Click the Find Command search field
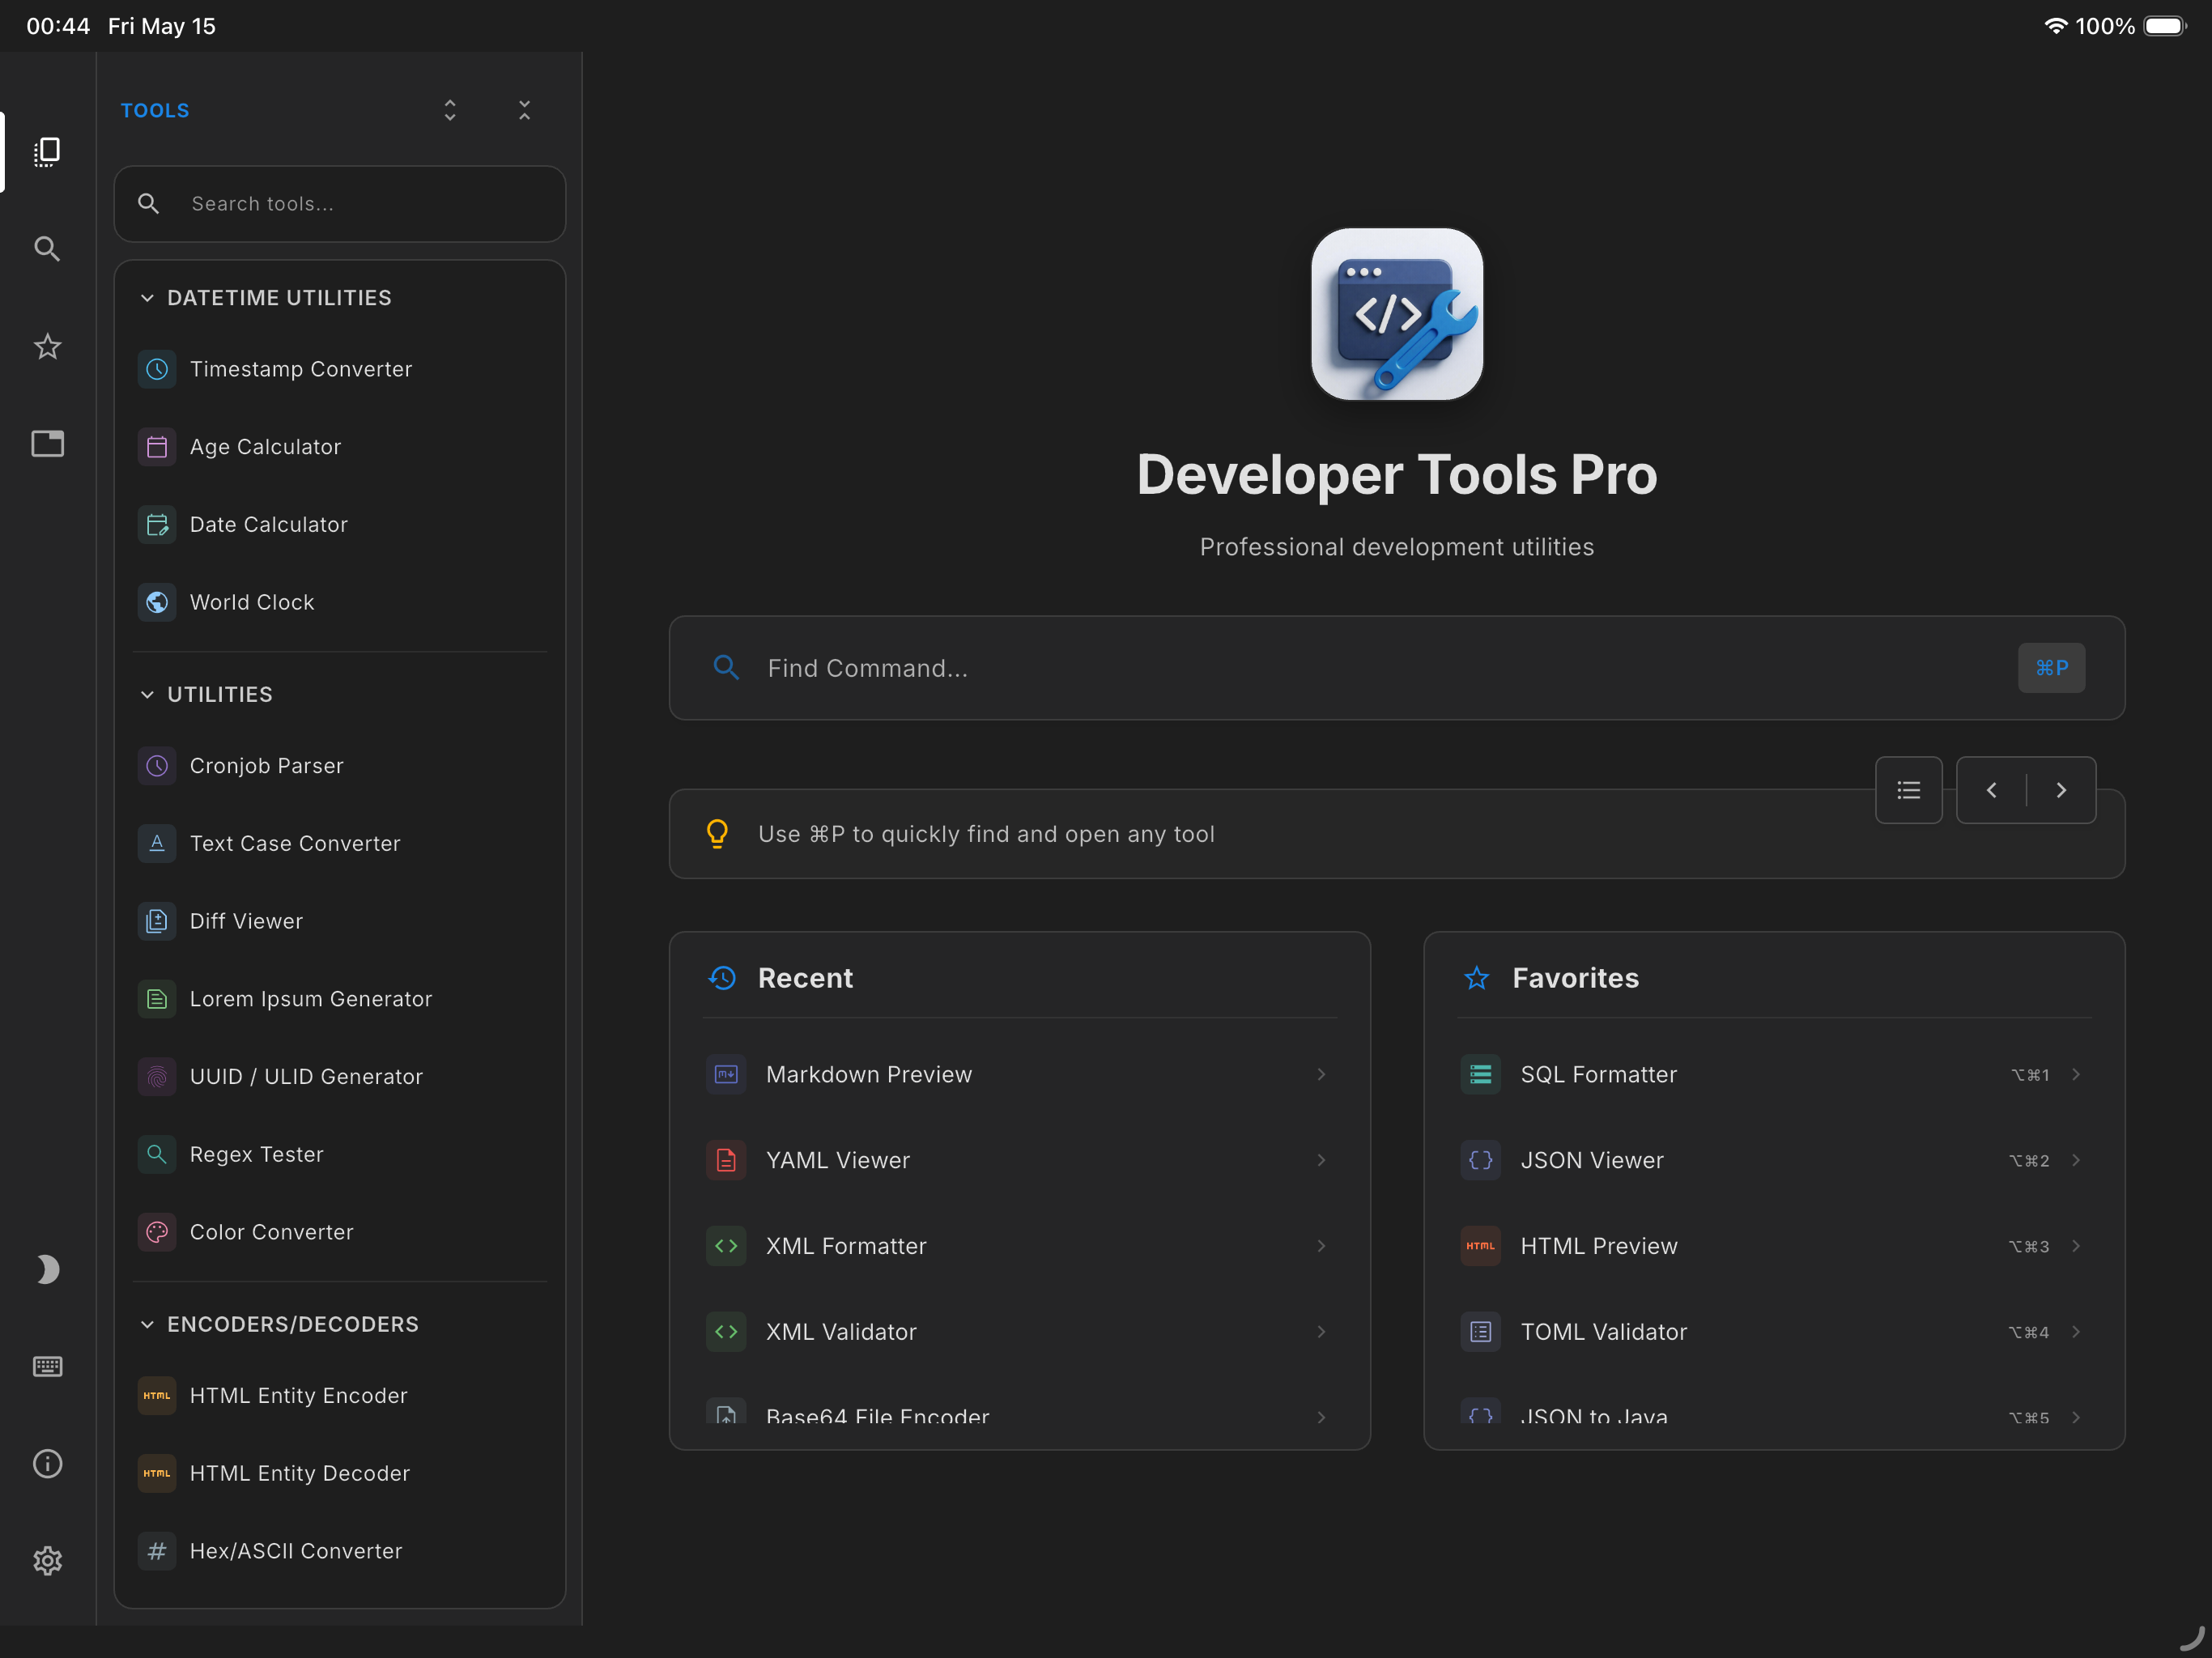Viewport: 2212px width, 1658px height. coord(1396,668)
